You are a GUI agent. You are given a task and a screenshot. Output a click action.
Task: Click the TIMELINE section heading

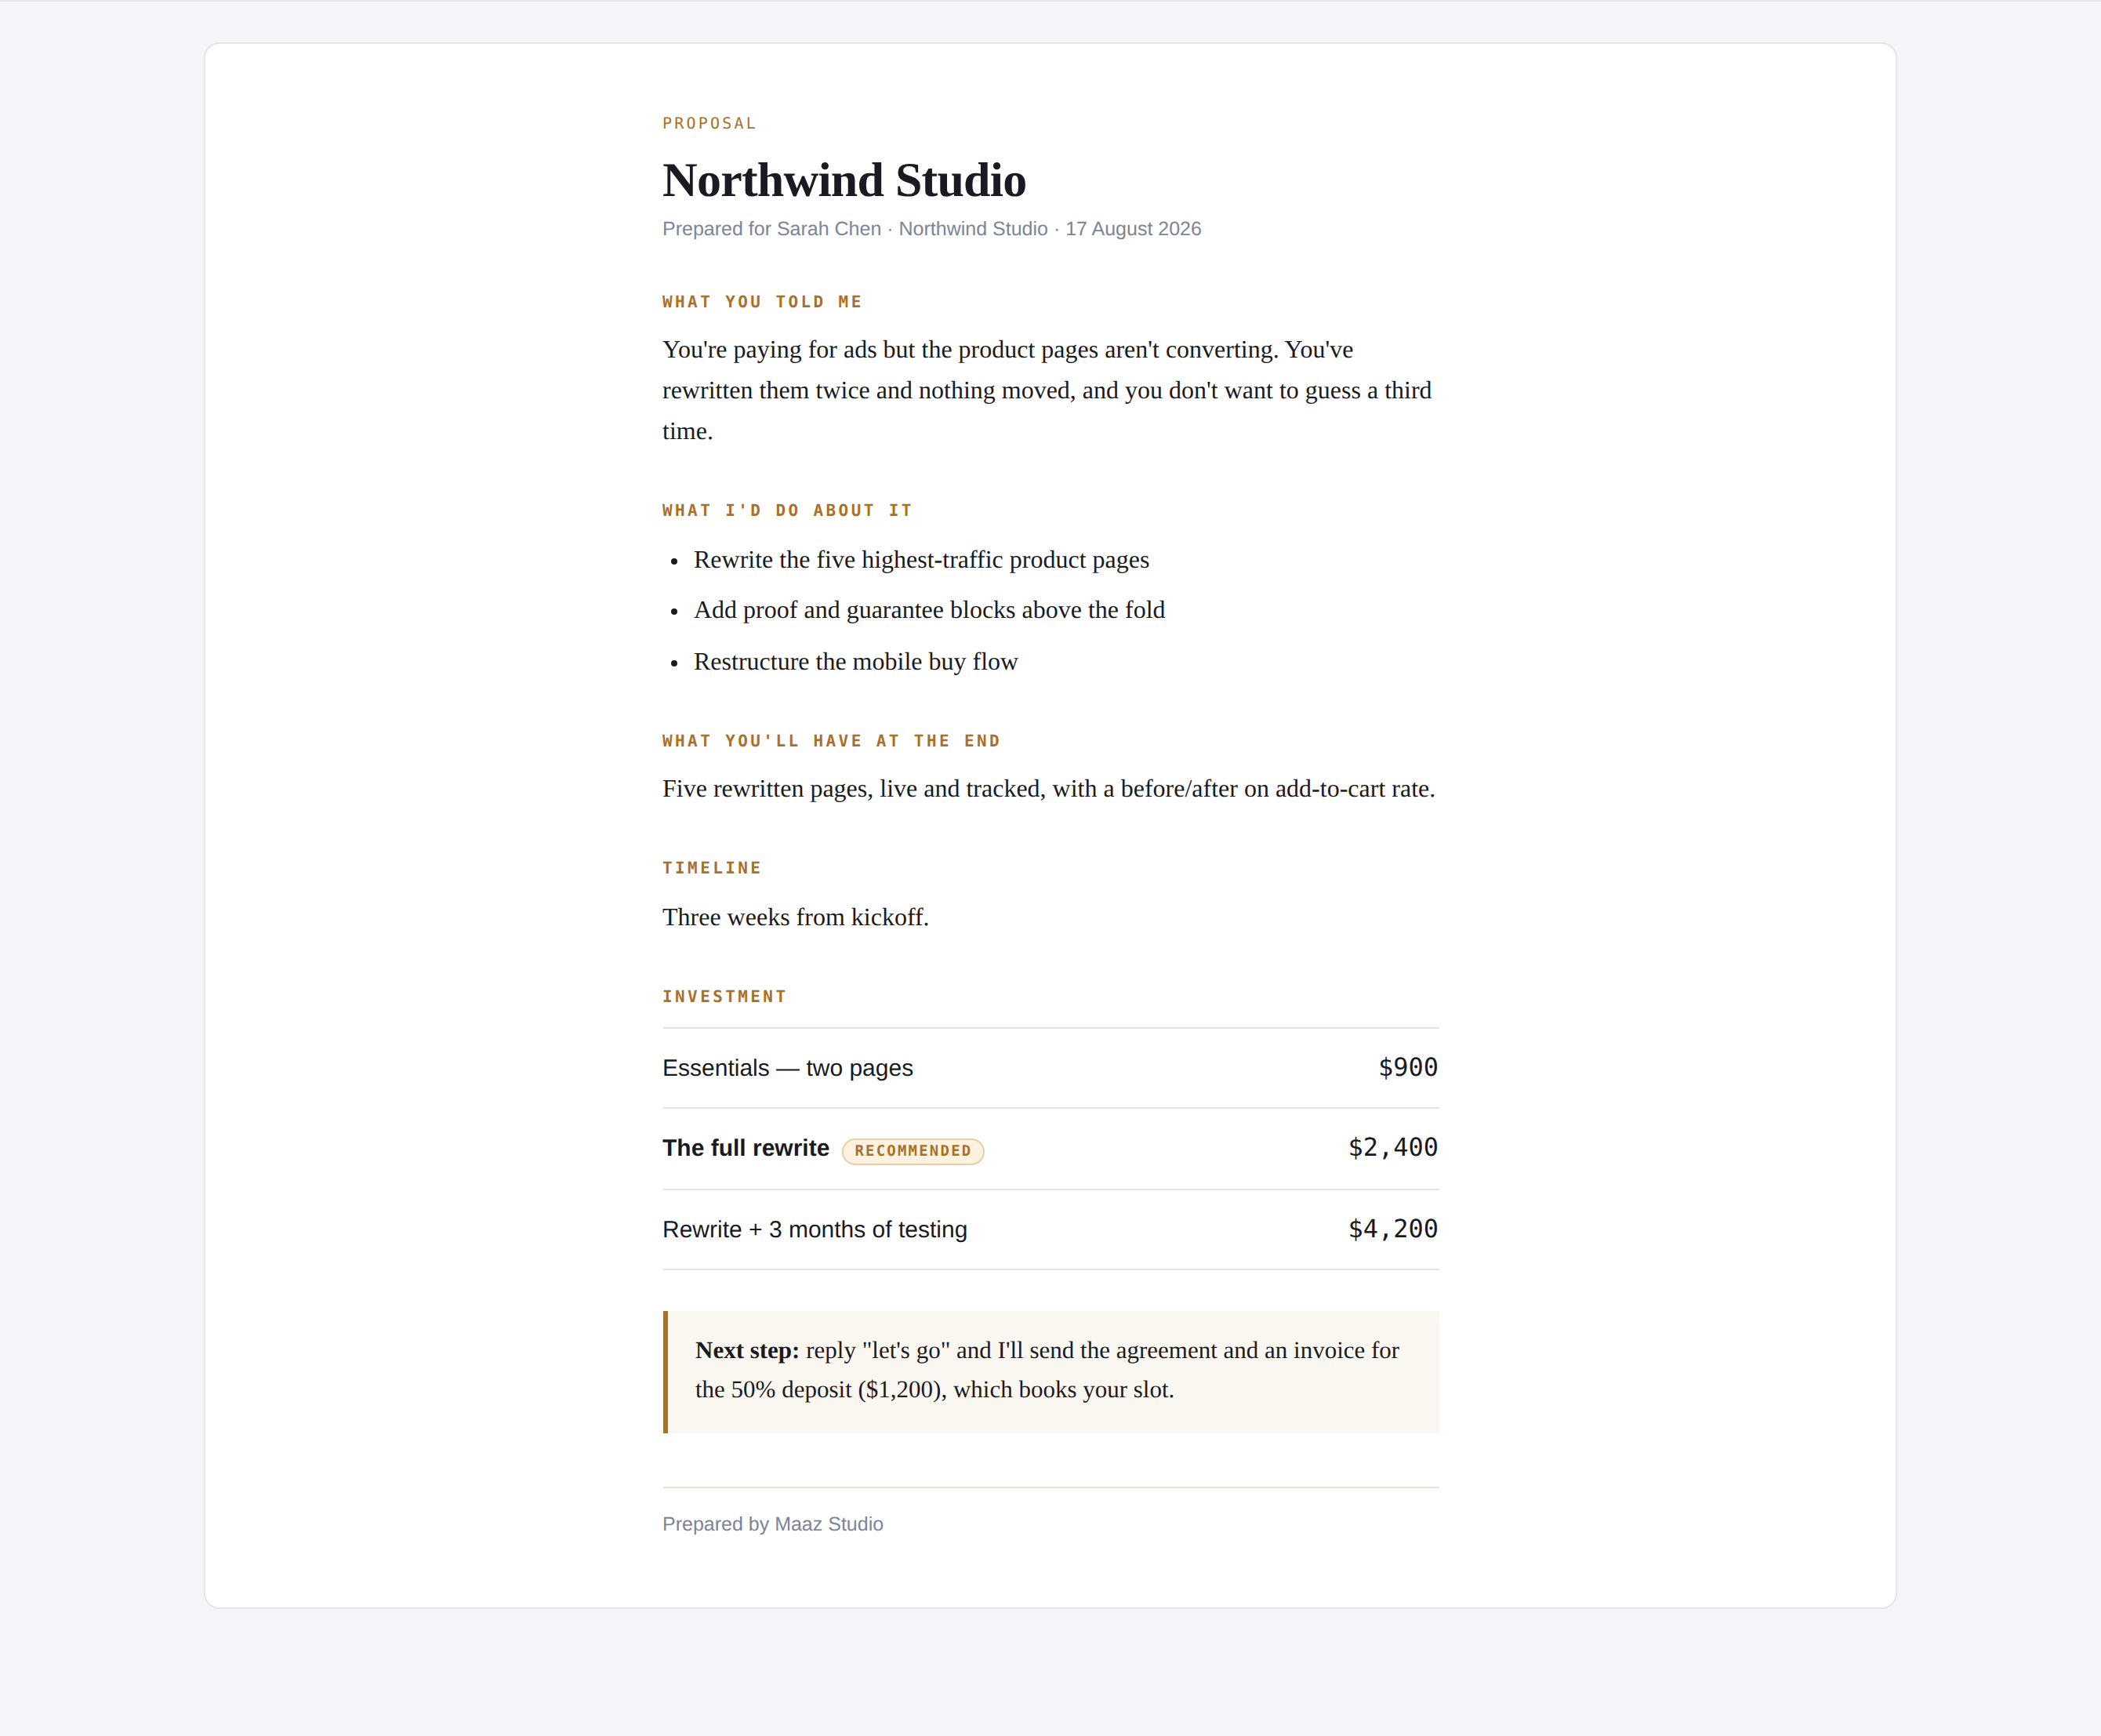pos(712,868)
